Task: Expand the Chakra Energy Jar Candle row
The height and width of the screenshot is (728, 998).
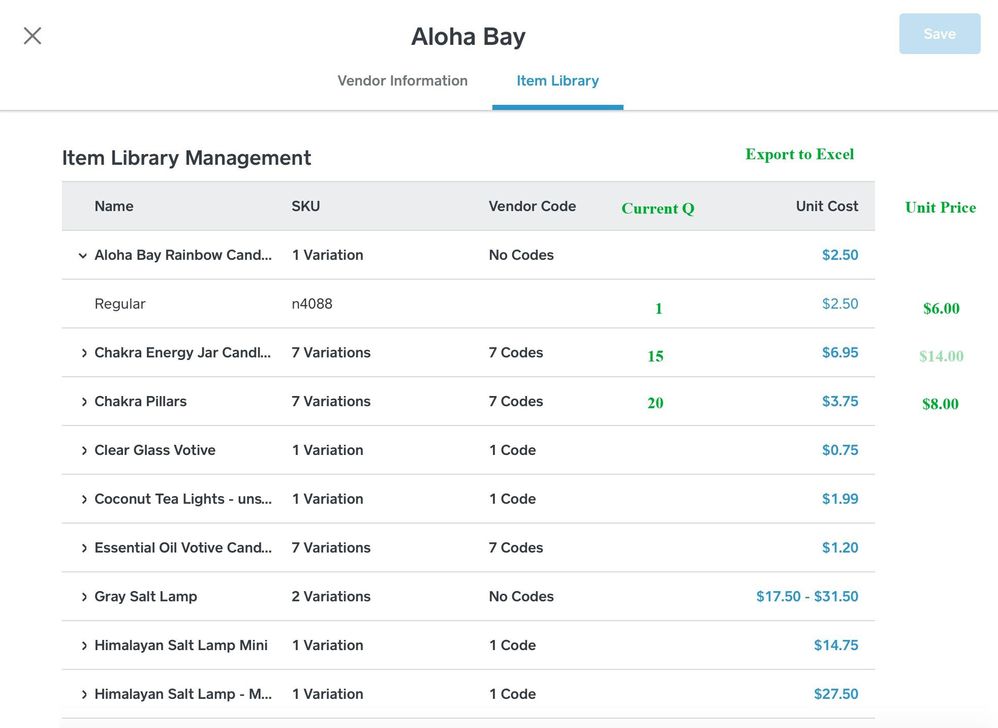Action: click(84, 353)
